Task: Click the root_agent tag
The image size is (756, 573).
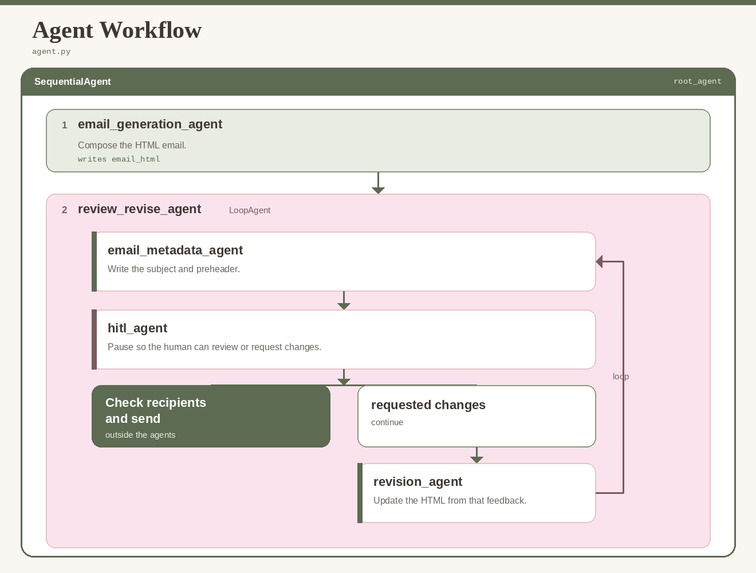Action: pos(697,82)
